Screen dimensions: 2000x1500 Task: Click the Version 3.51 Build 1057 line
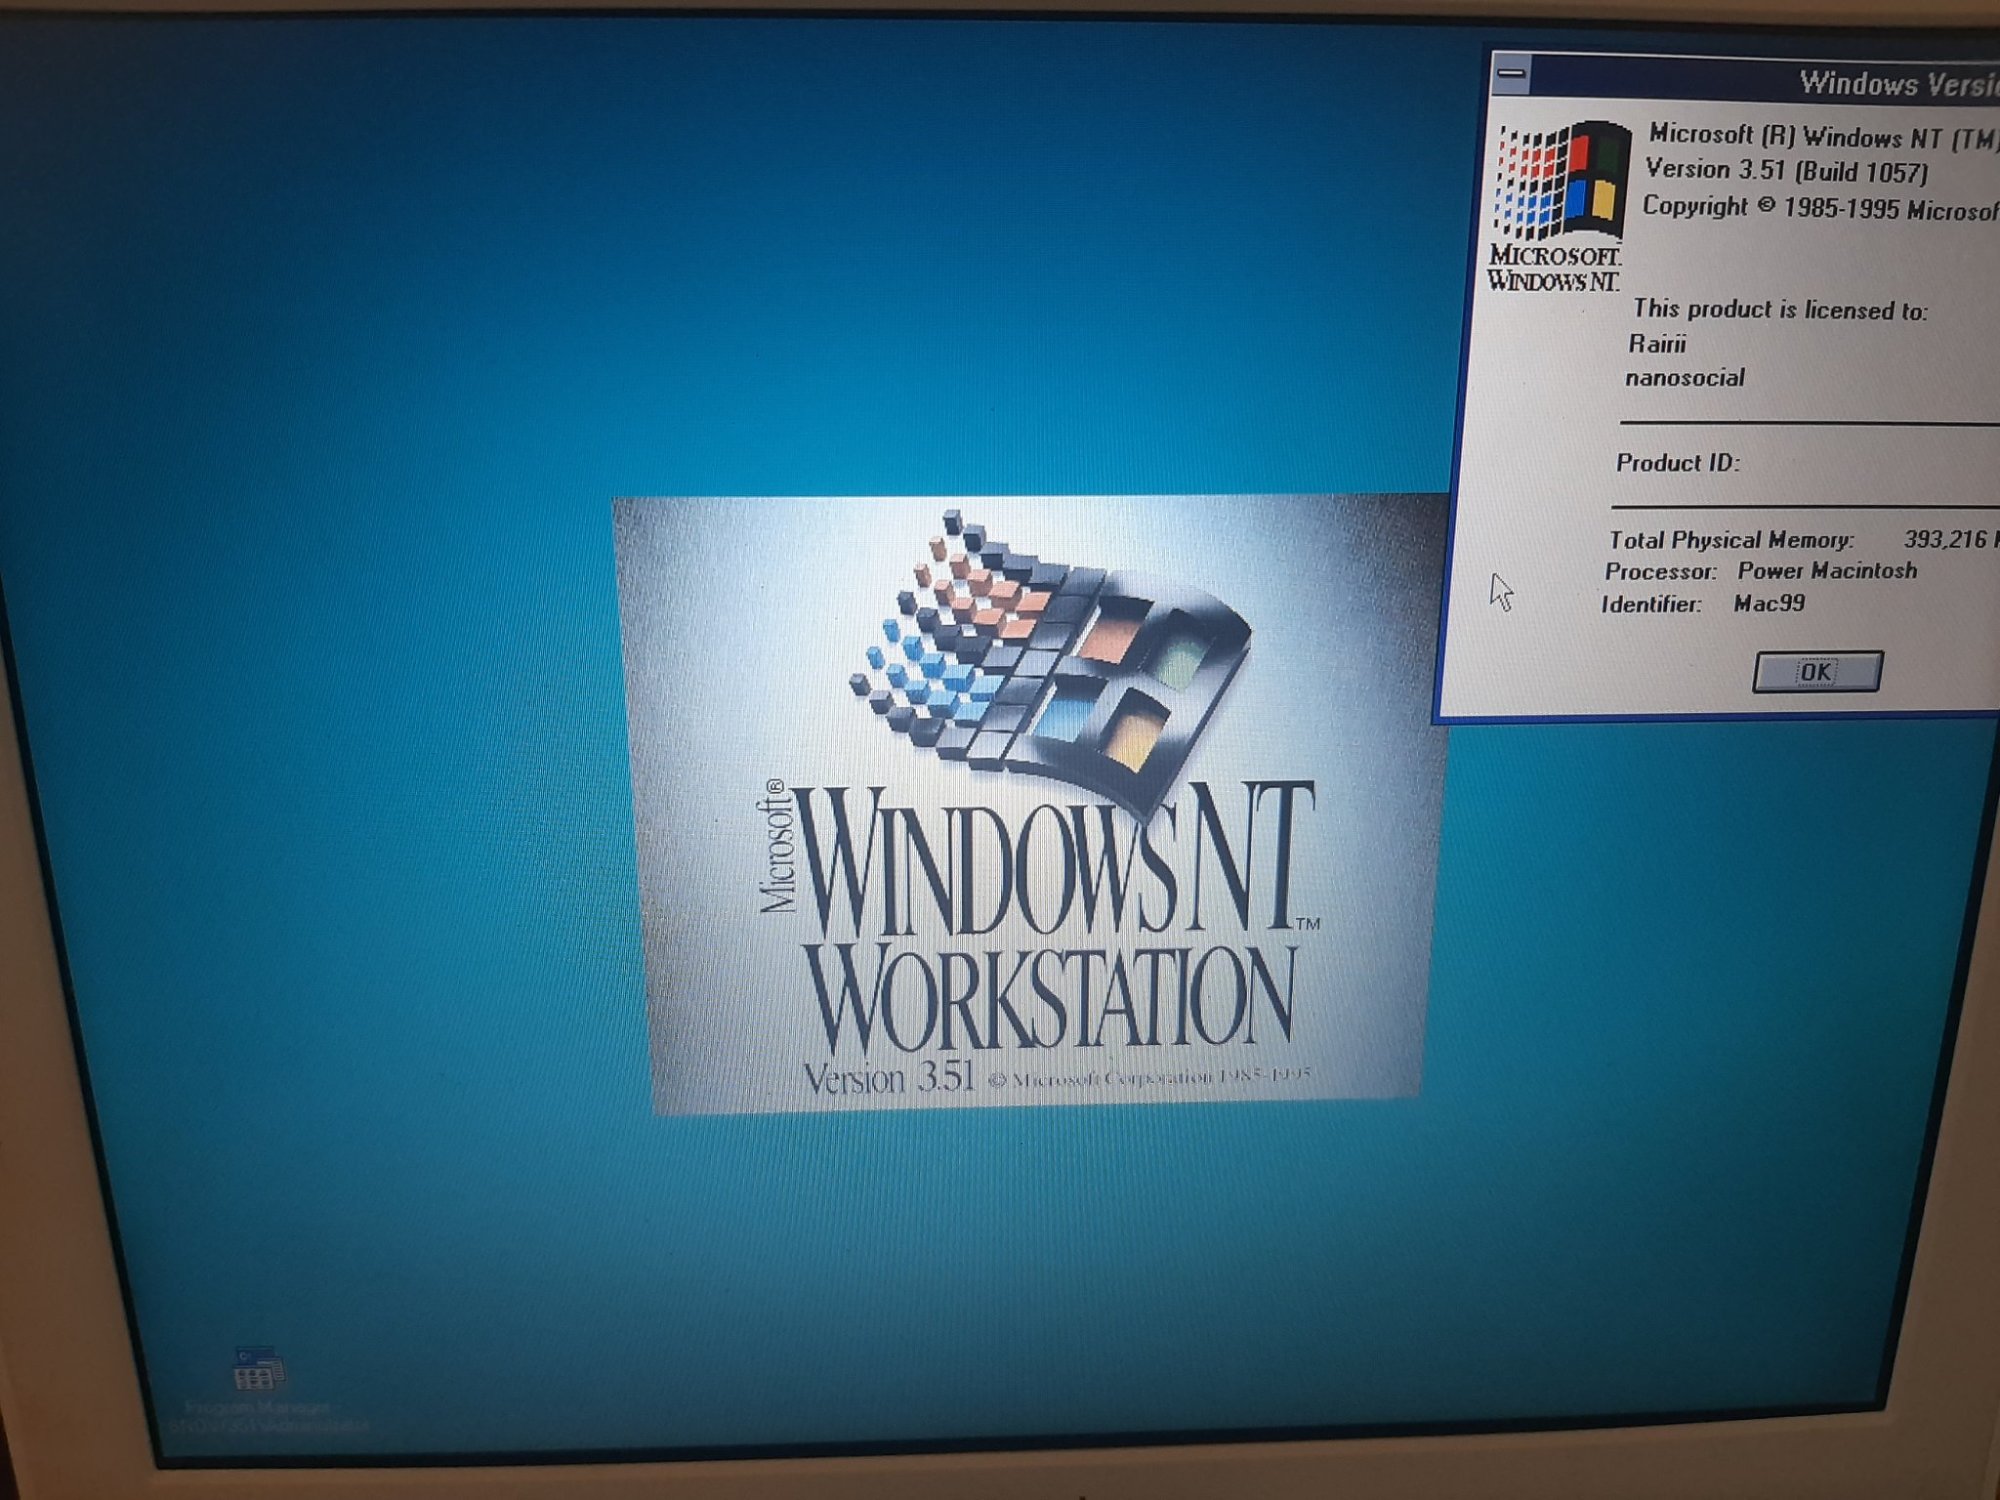1786,171
